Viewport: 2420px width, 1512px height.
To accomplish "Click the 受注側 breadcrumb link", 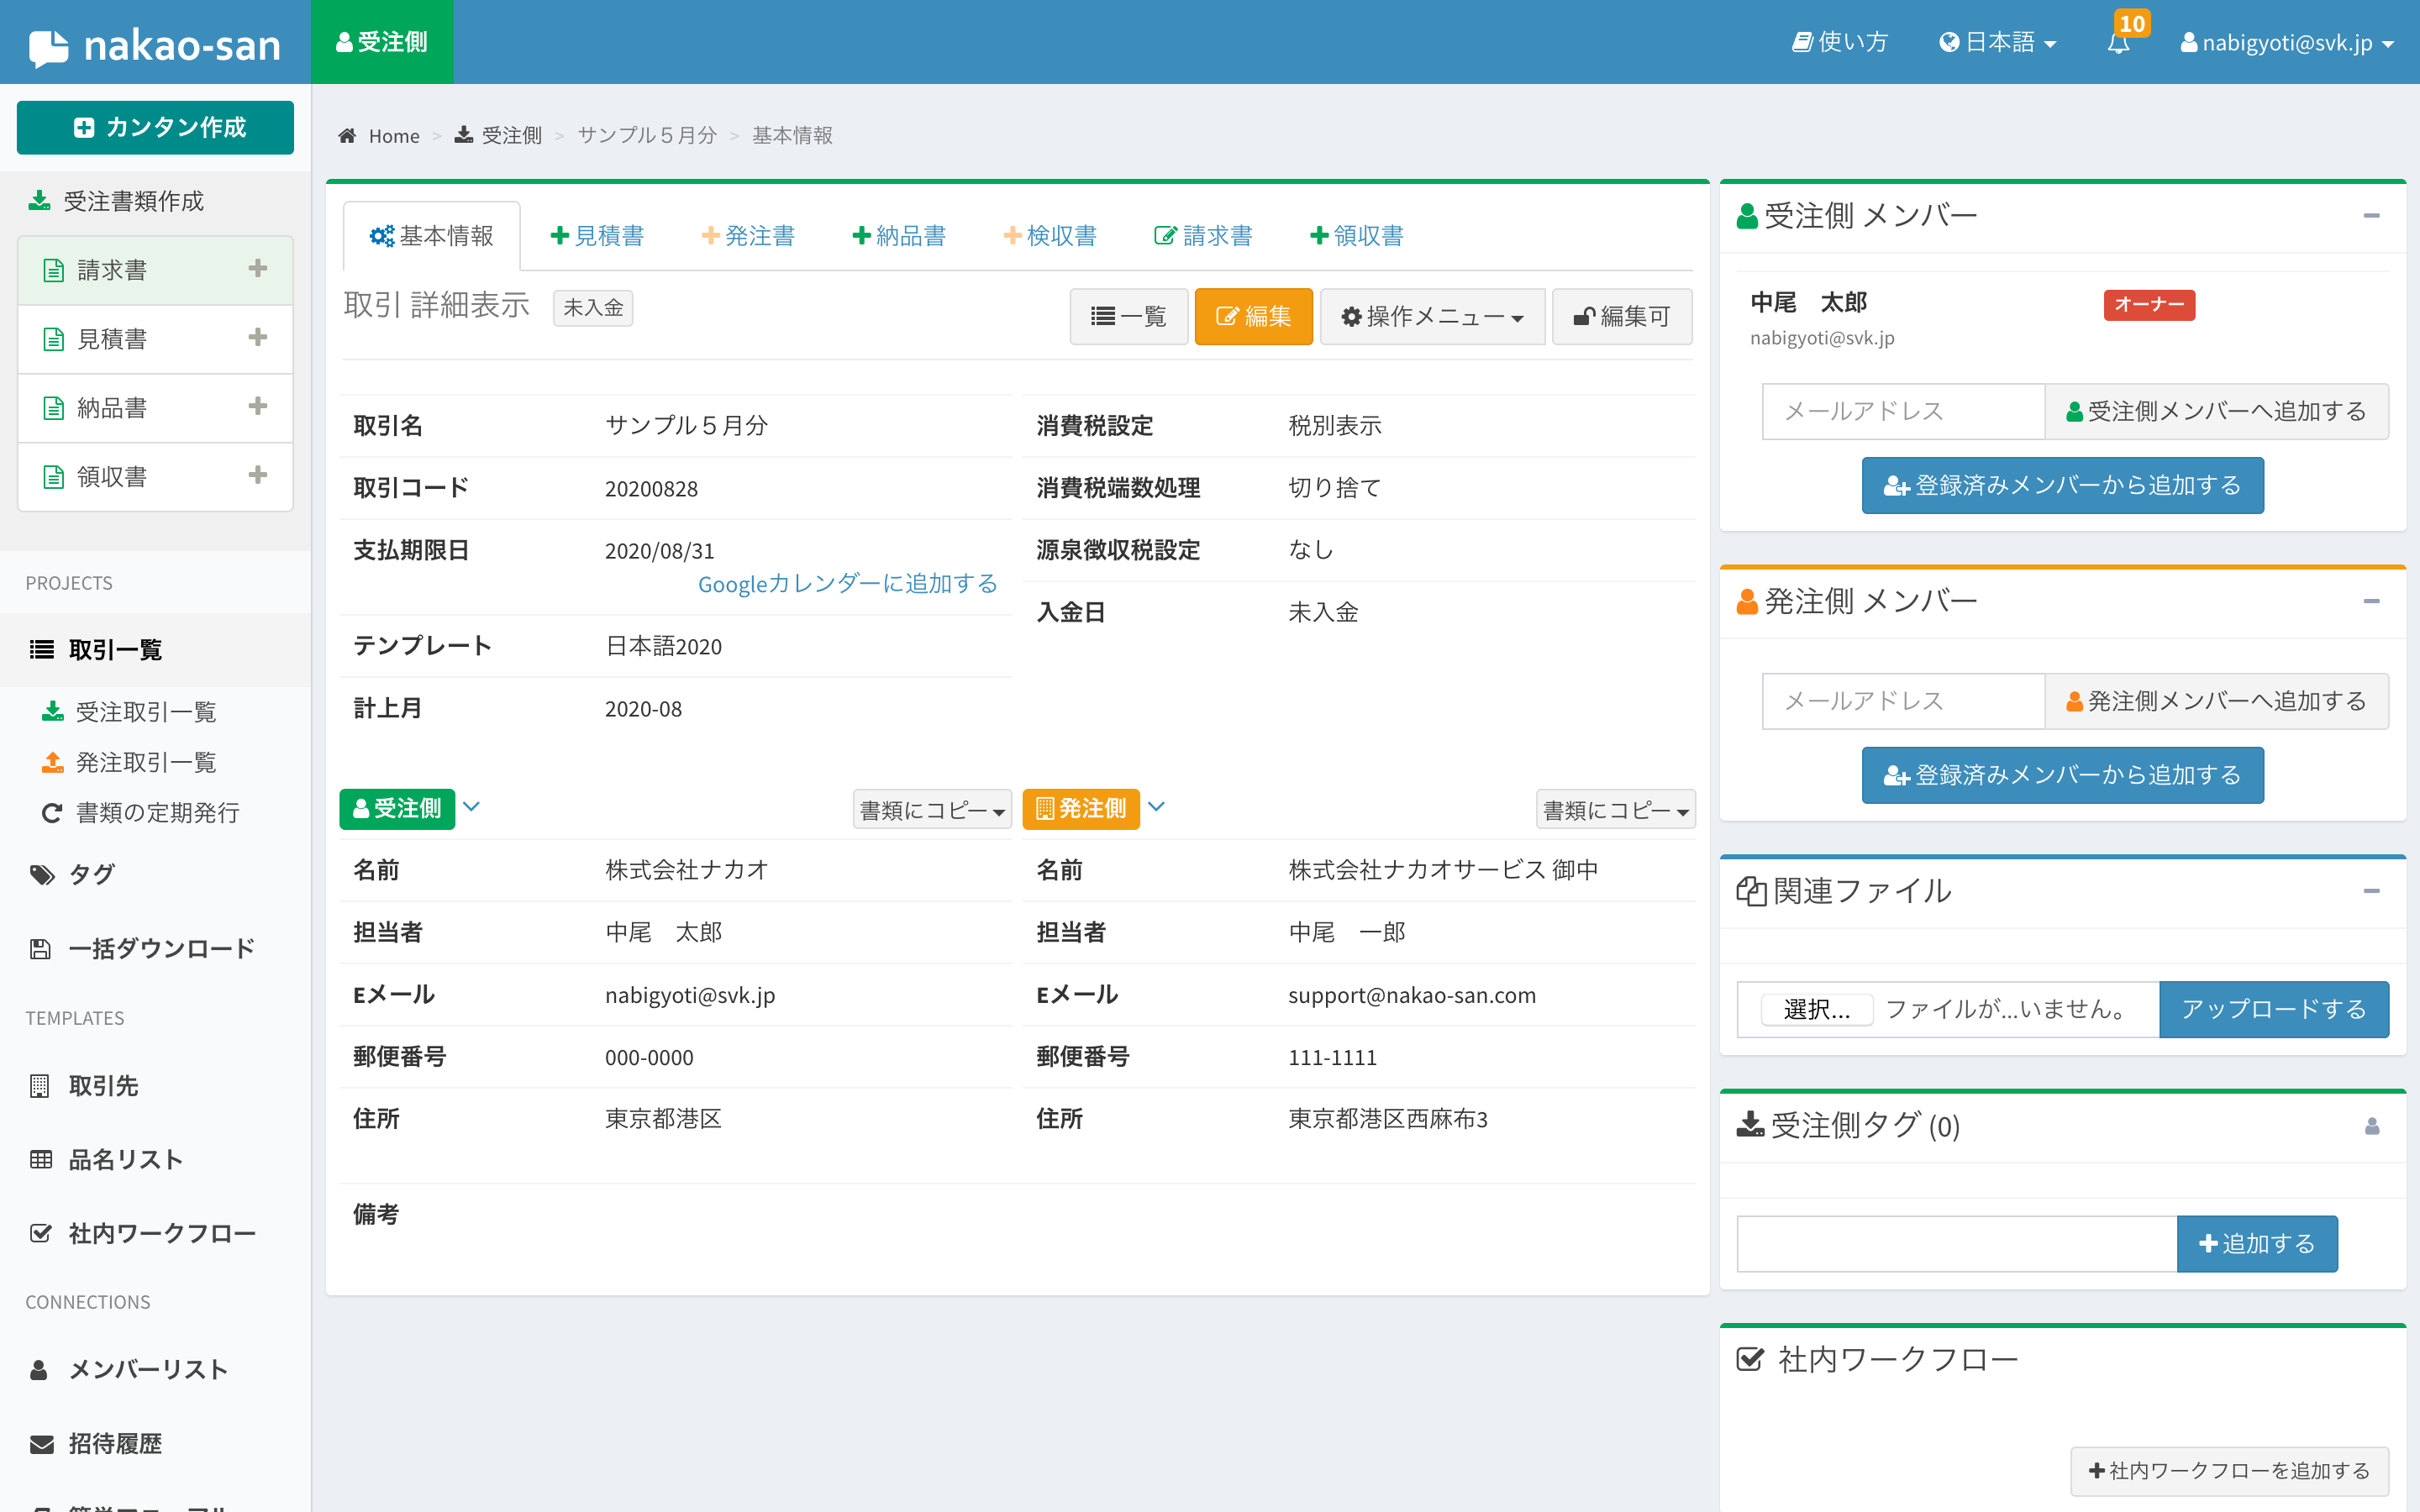I will (x=498, y=135).
